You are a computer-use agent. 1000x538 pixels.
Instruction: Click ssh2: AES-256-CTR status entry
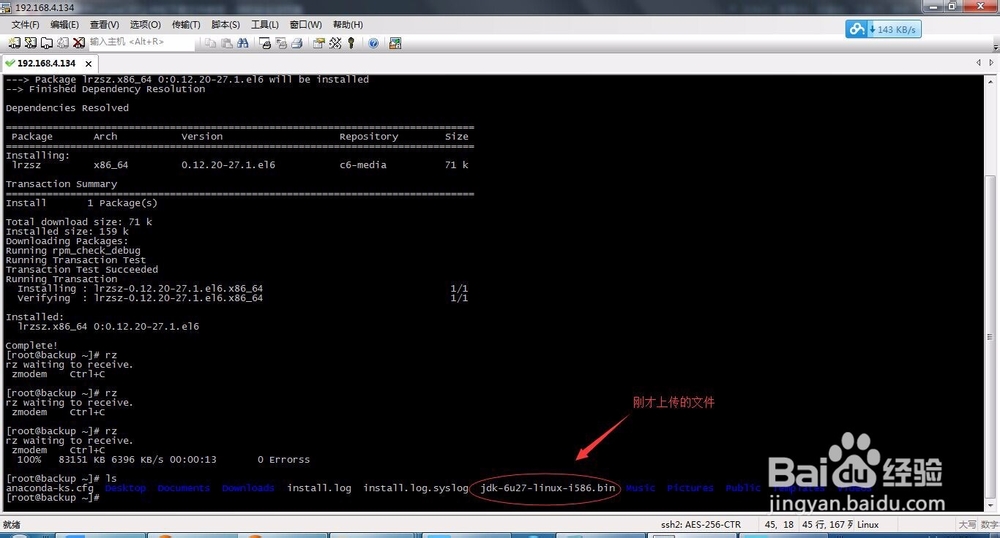(701, 525)
